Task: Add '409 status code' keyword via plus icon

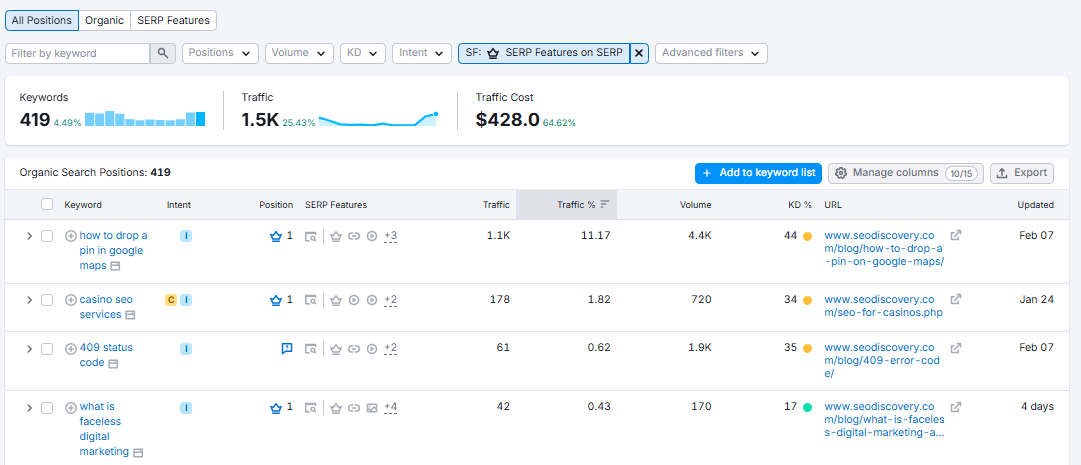Action: [70, 348]
